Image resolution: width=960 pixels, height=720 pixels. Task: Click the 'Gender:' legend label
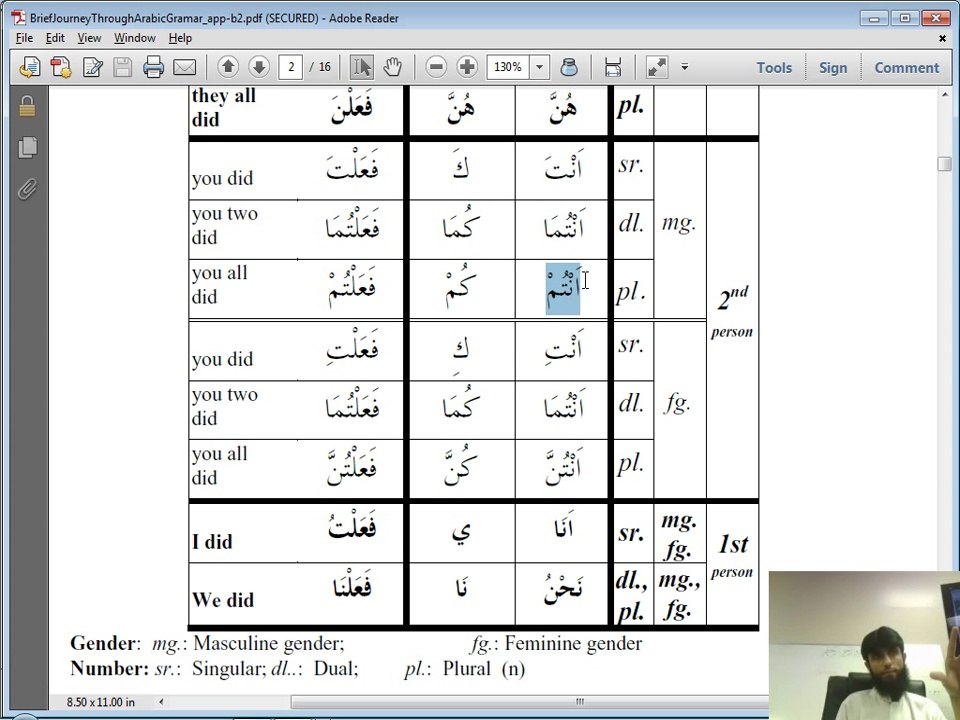click(x=105, y=643)
